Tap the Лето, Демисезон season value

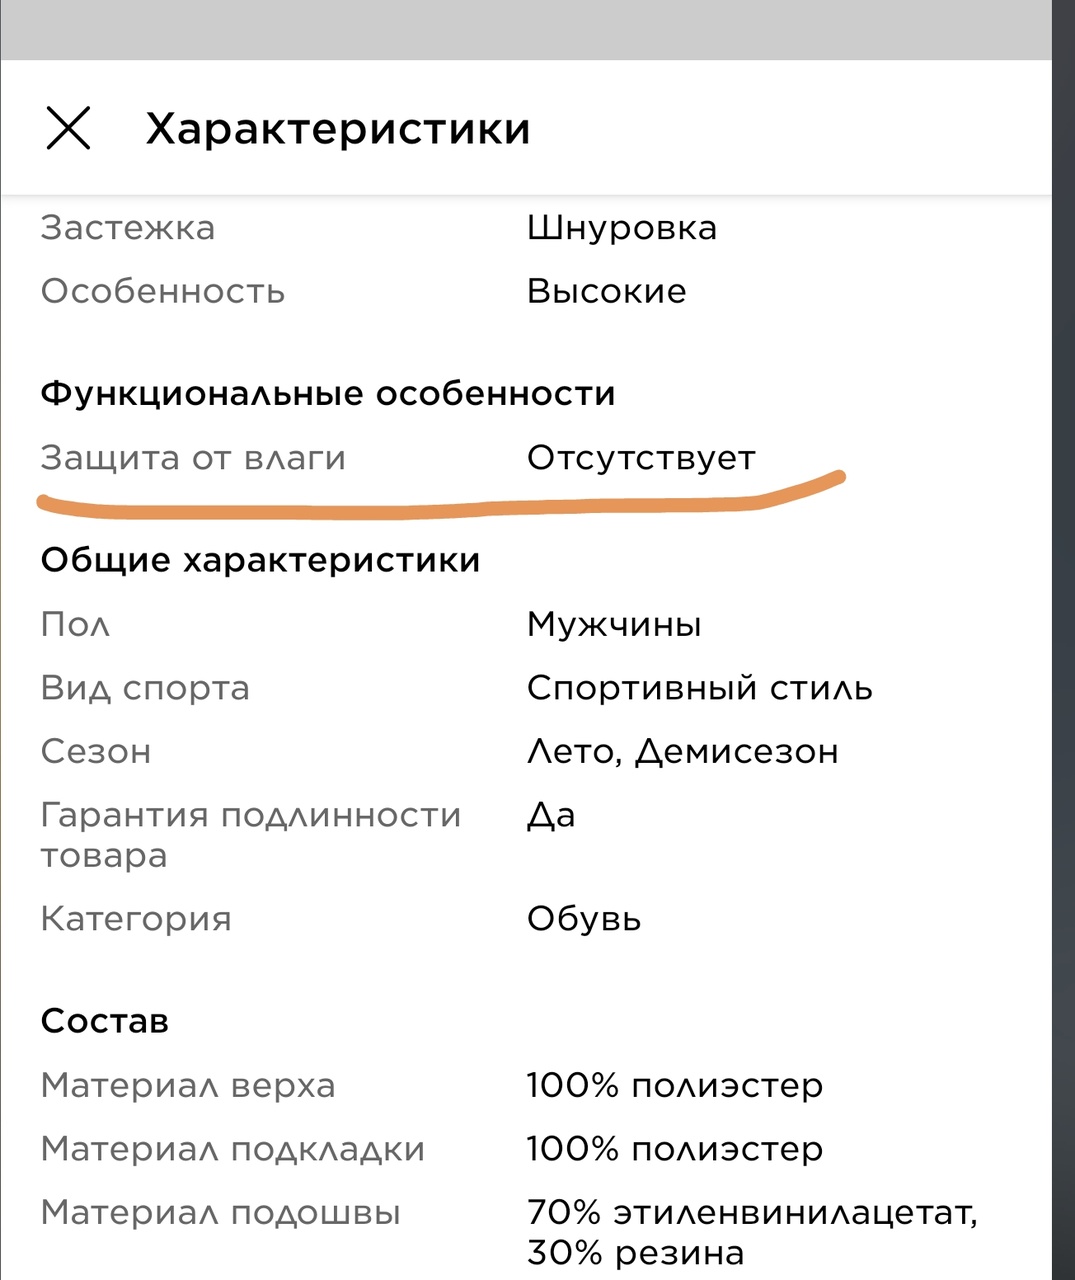(683, 752)
